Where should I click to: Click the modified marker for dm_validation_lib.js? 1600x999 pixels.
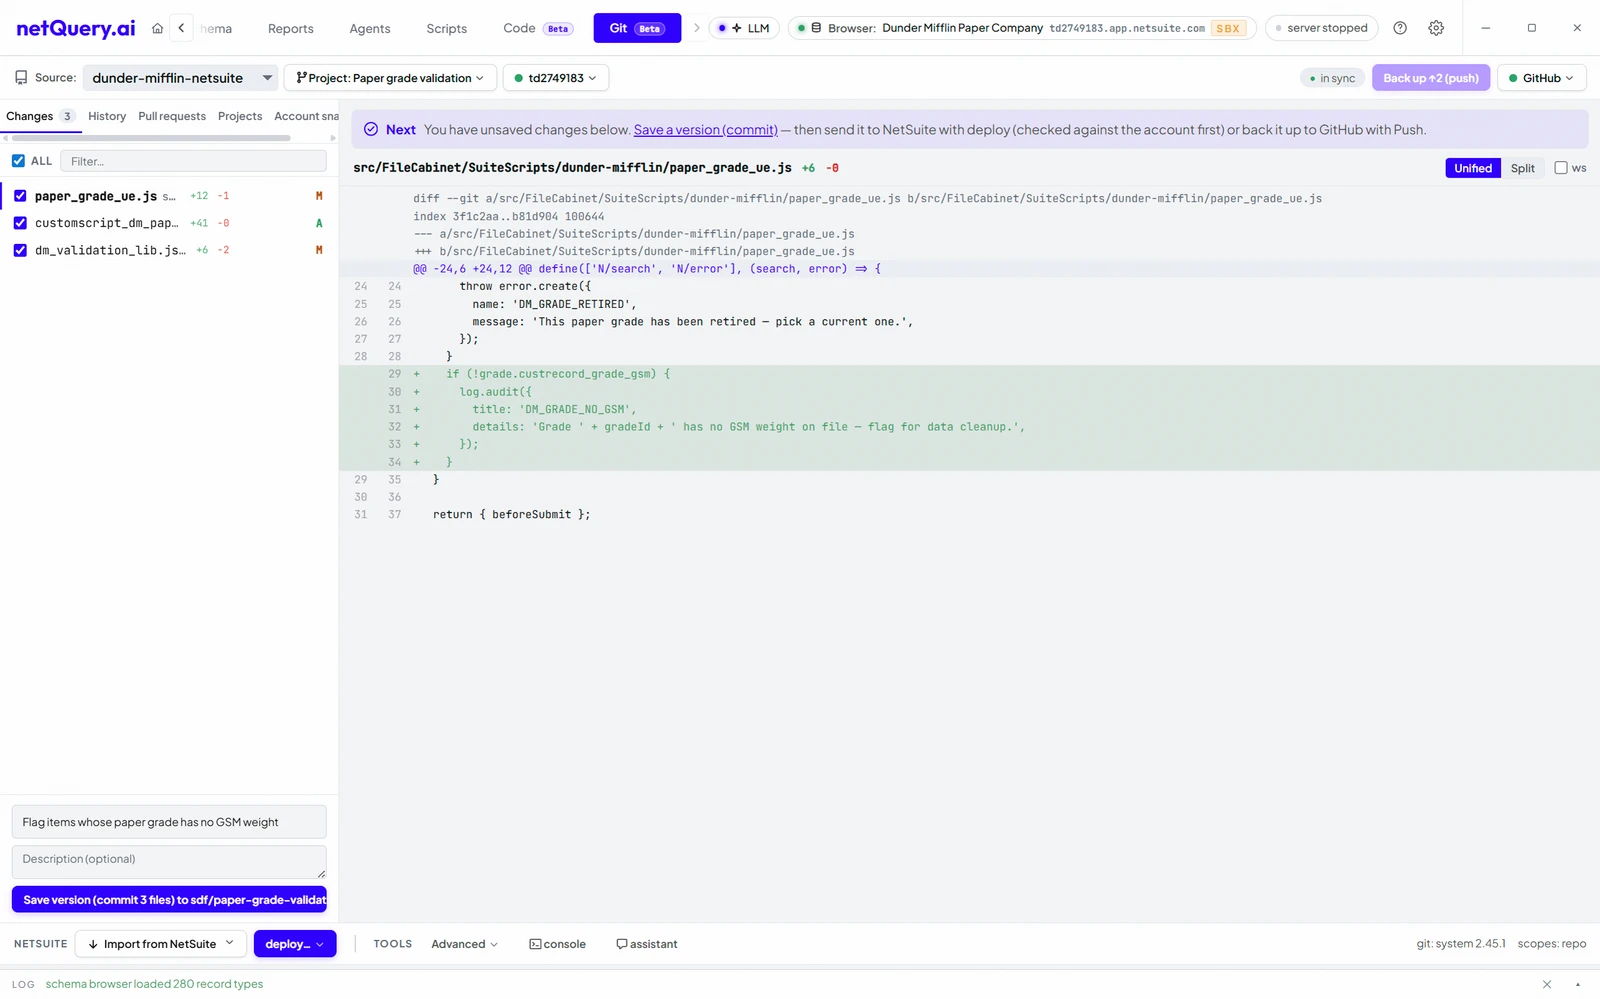(319, 250)
